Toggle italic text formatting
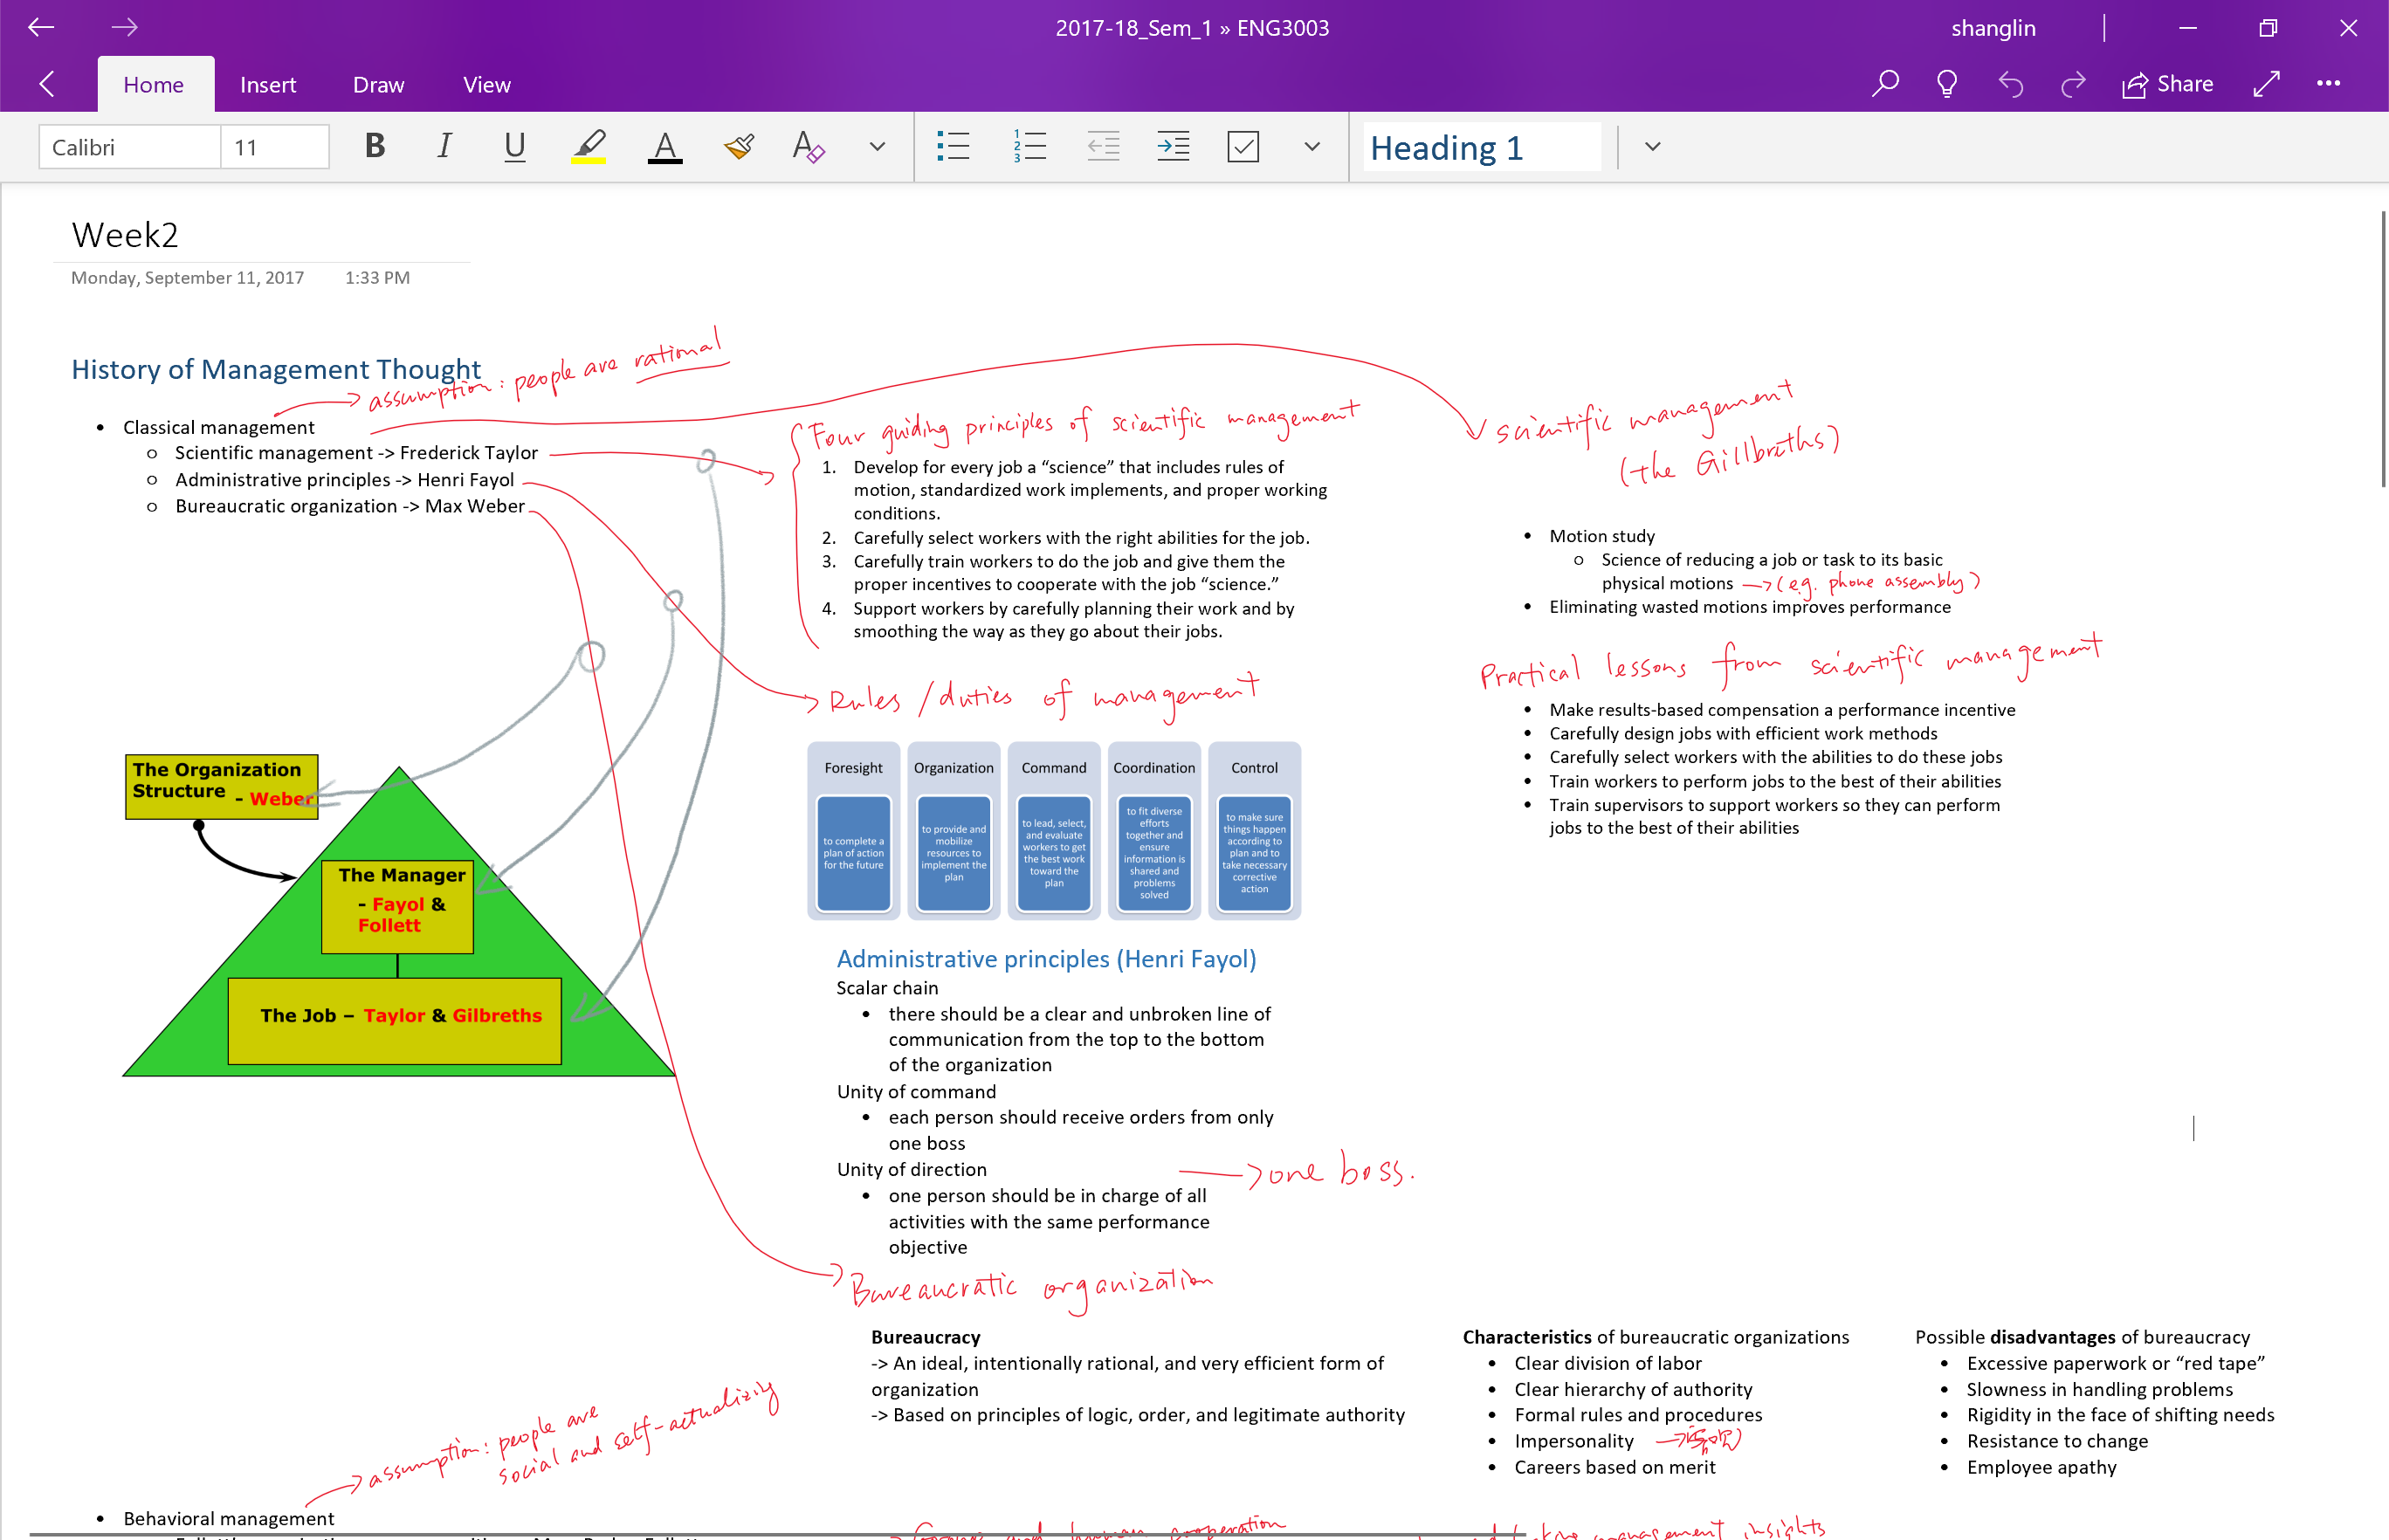 [x=444, y=147]
